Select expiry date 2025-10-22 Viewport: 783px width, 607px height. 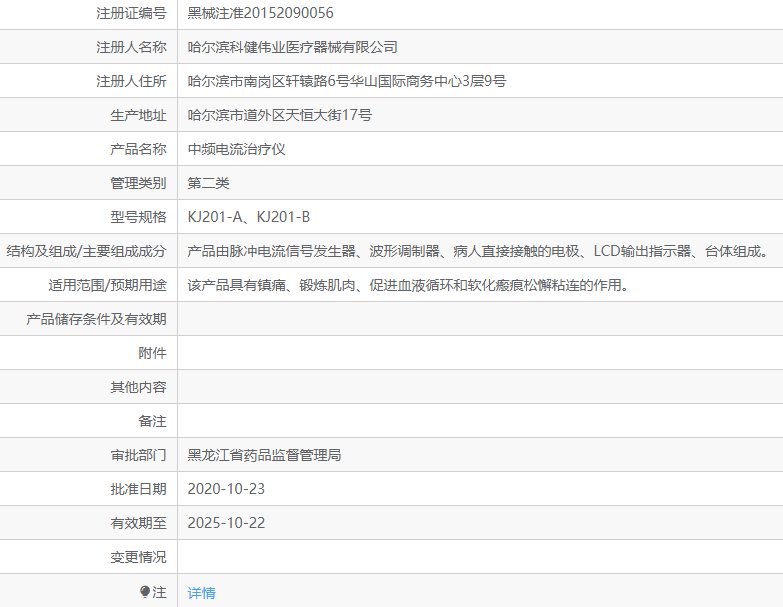point(226,523)
